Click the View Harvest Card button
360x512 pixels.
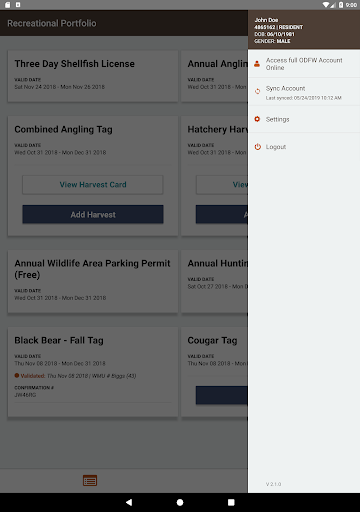coord(93,185)
